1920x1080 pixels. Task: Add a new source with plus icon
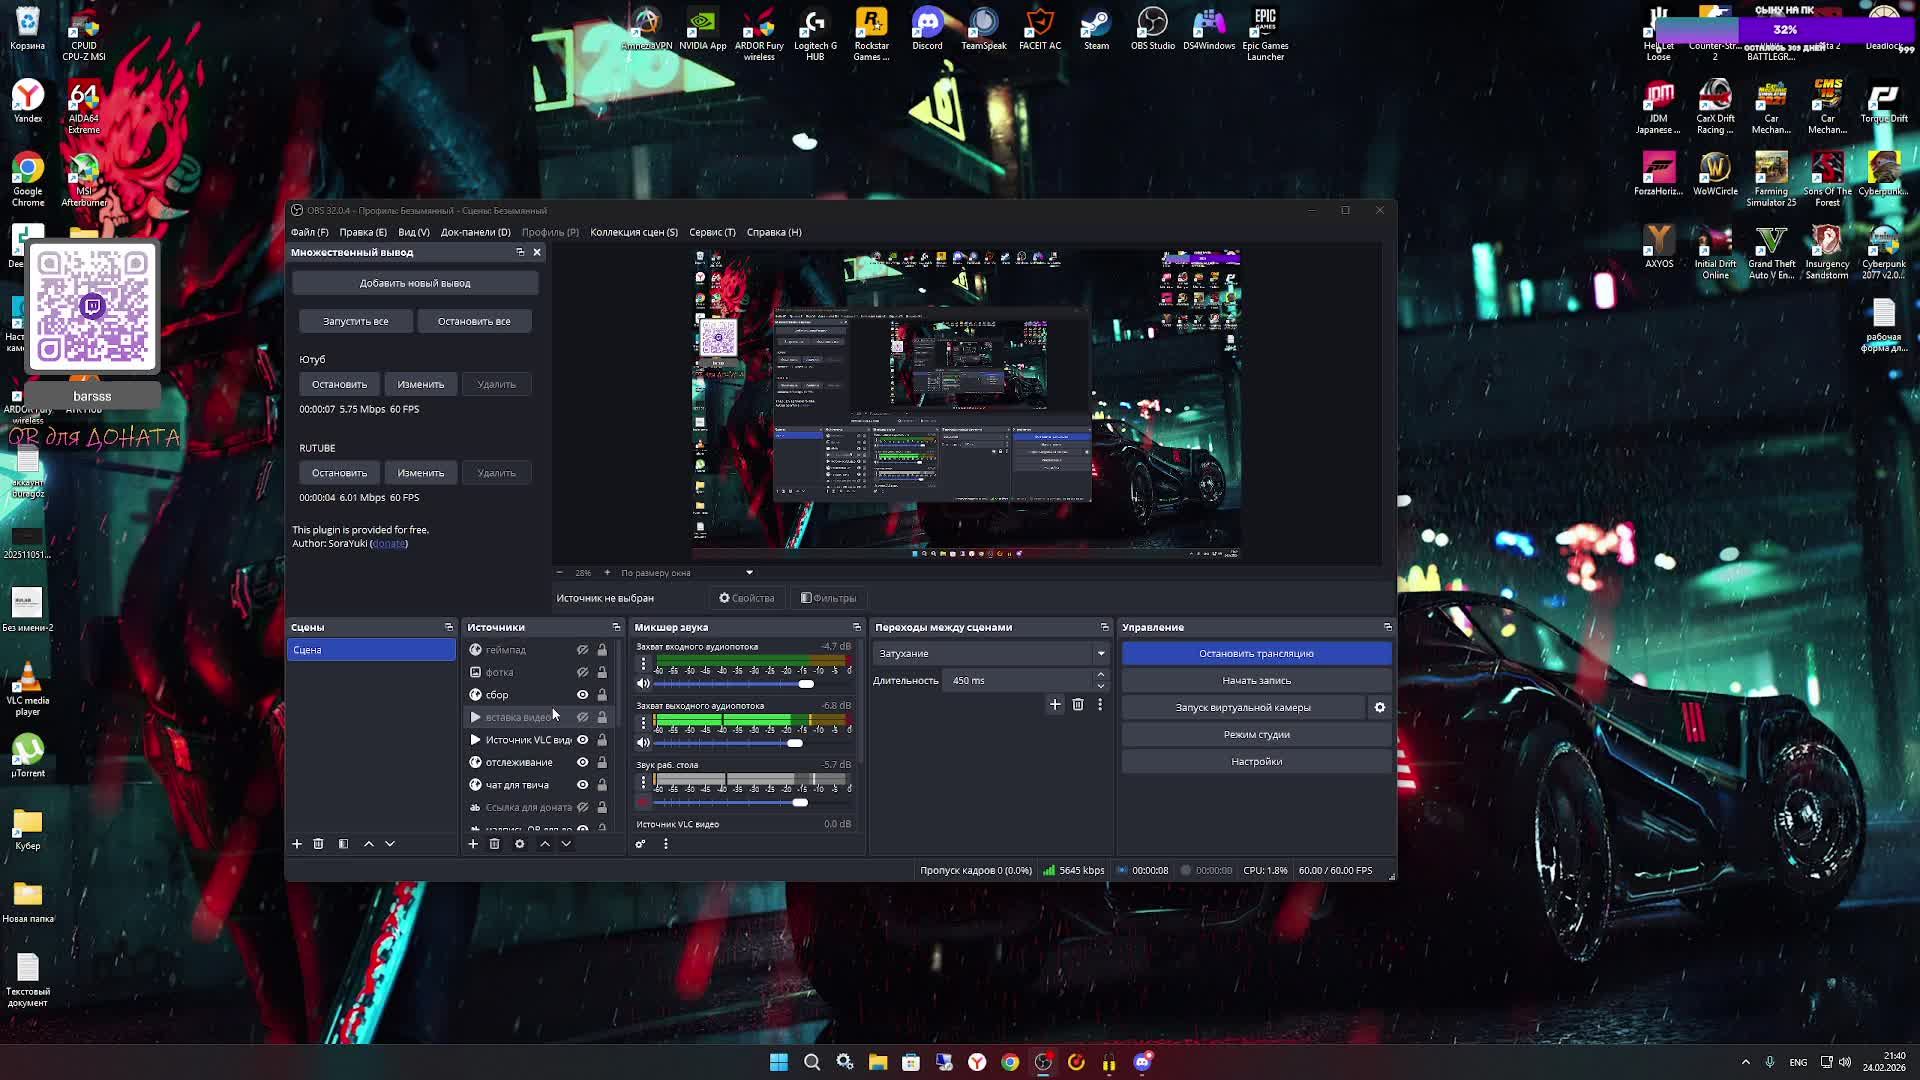click(473, 844)
